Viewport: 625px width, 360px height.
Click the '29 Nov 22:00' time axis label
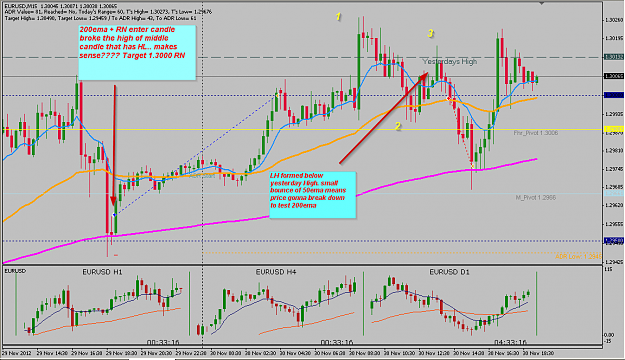[x=191, y=353]
